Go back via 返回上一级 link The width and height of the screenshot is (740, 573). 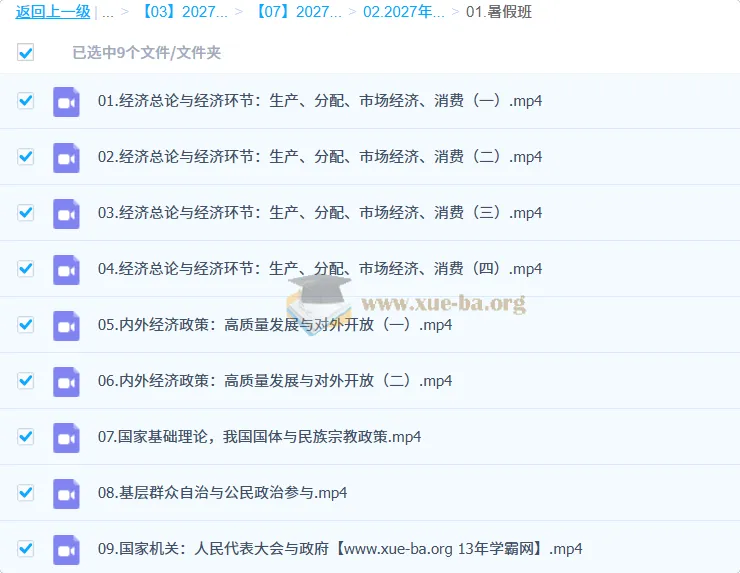pos(53,12)
